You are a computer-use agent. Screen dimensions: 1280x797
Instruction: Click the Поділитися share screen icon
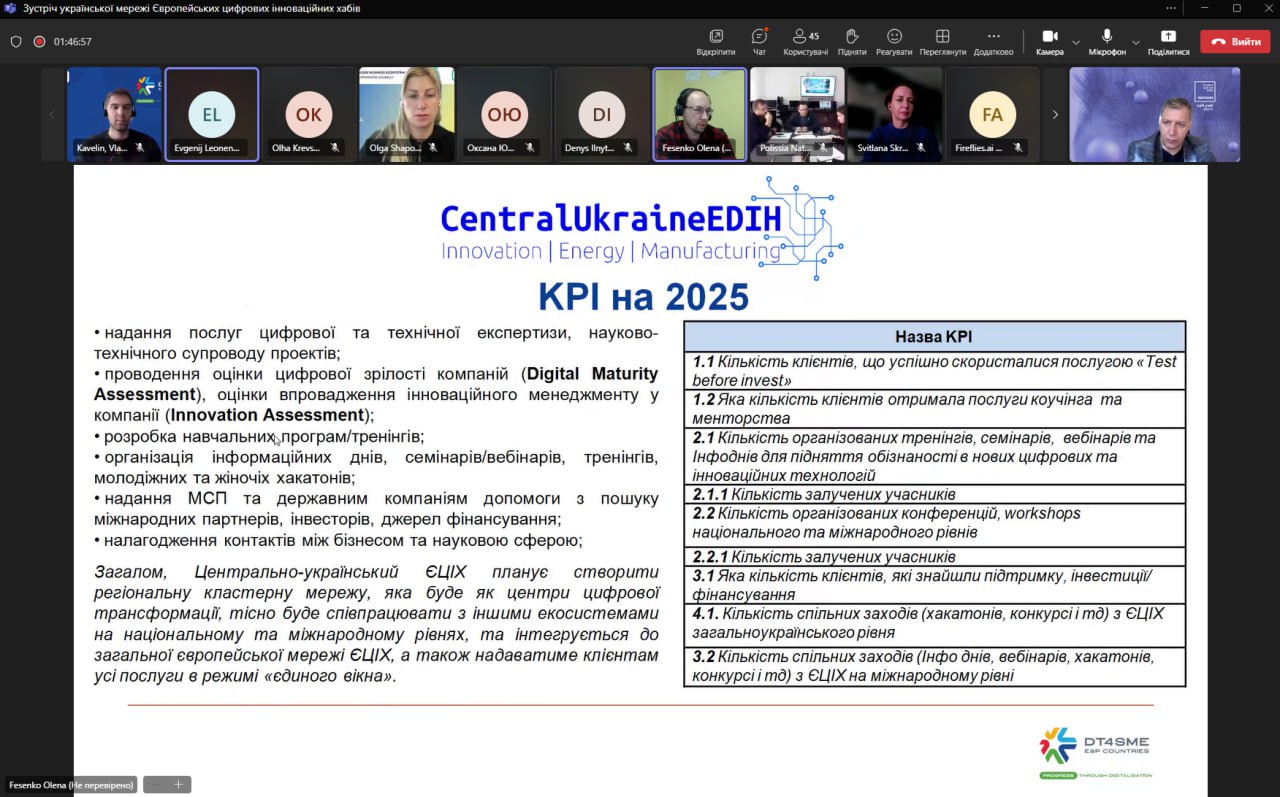(x=1168, y=41)
